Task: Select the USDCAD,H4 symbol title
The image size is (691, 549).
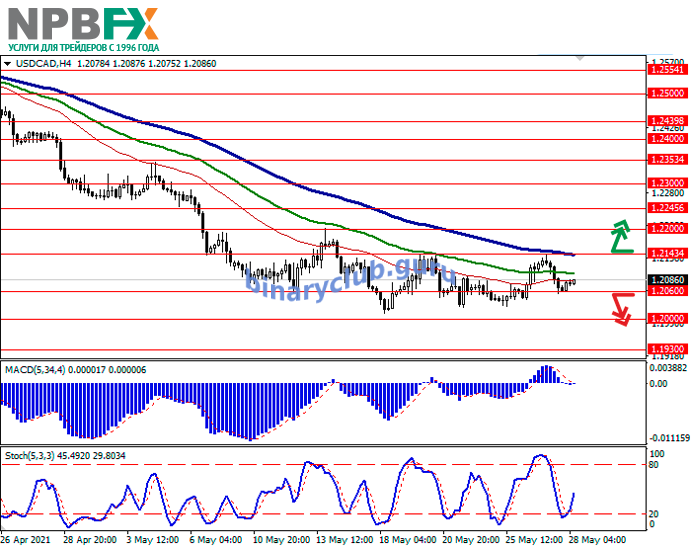Action: click(37, 63)
